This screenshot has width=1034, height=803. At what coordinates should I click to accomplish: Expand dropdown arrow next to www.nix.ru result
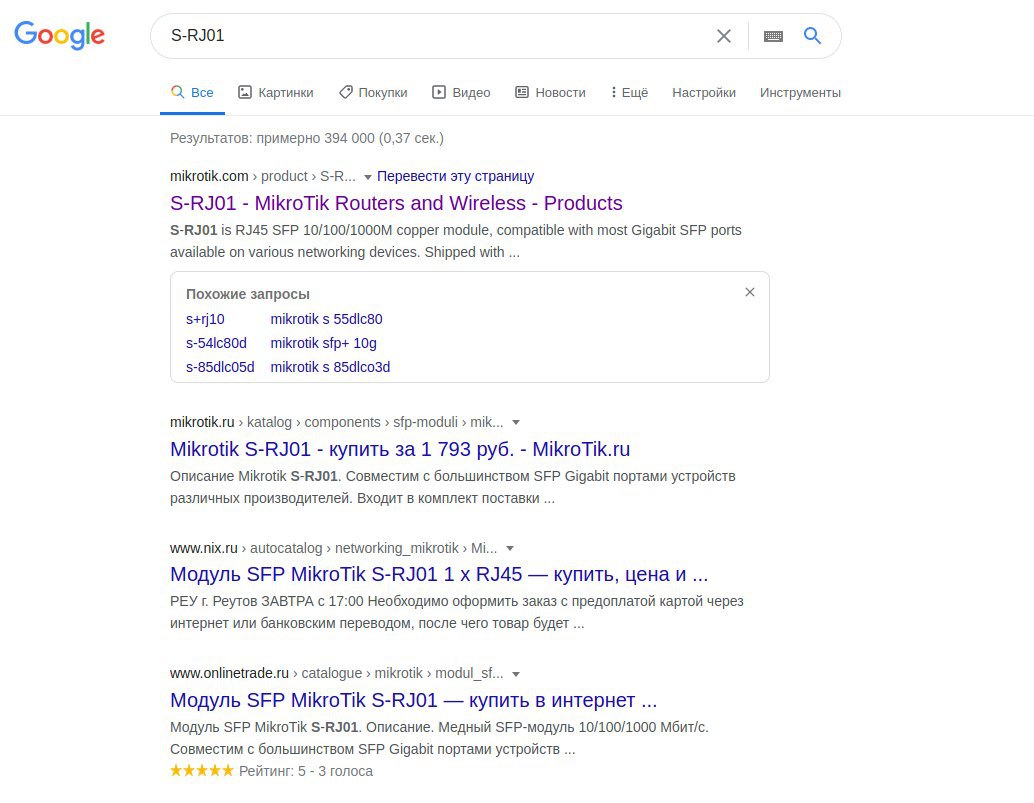510,549
